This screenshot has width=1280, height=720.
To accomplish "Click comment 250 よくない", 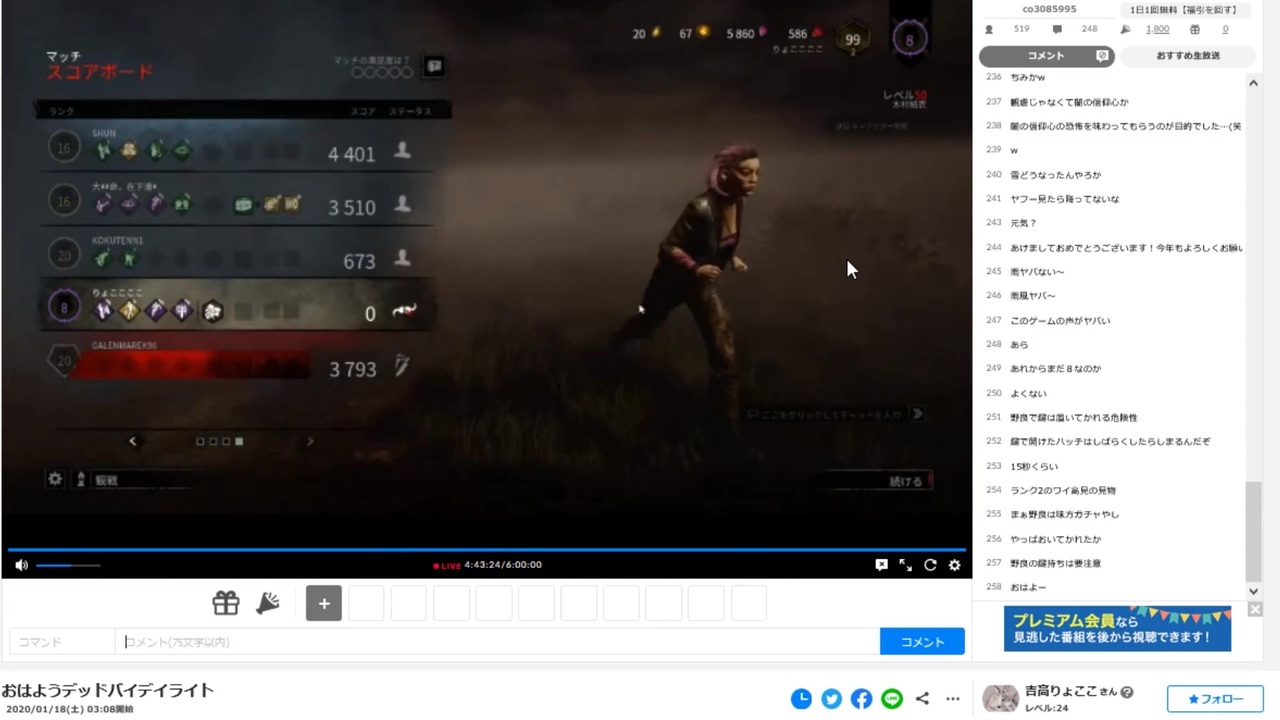I will point(1028,393).
